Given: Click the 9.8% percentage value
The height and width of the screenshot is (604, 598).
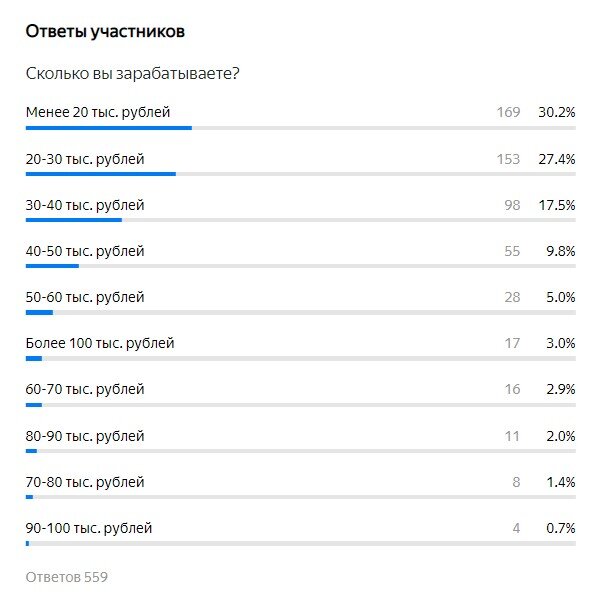Looking at the screenshot, I should click(561, 251).
